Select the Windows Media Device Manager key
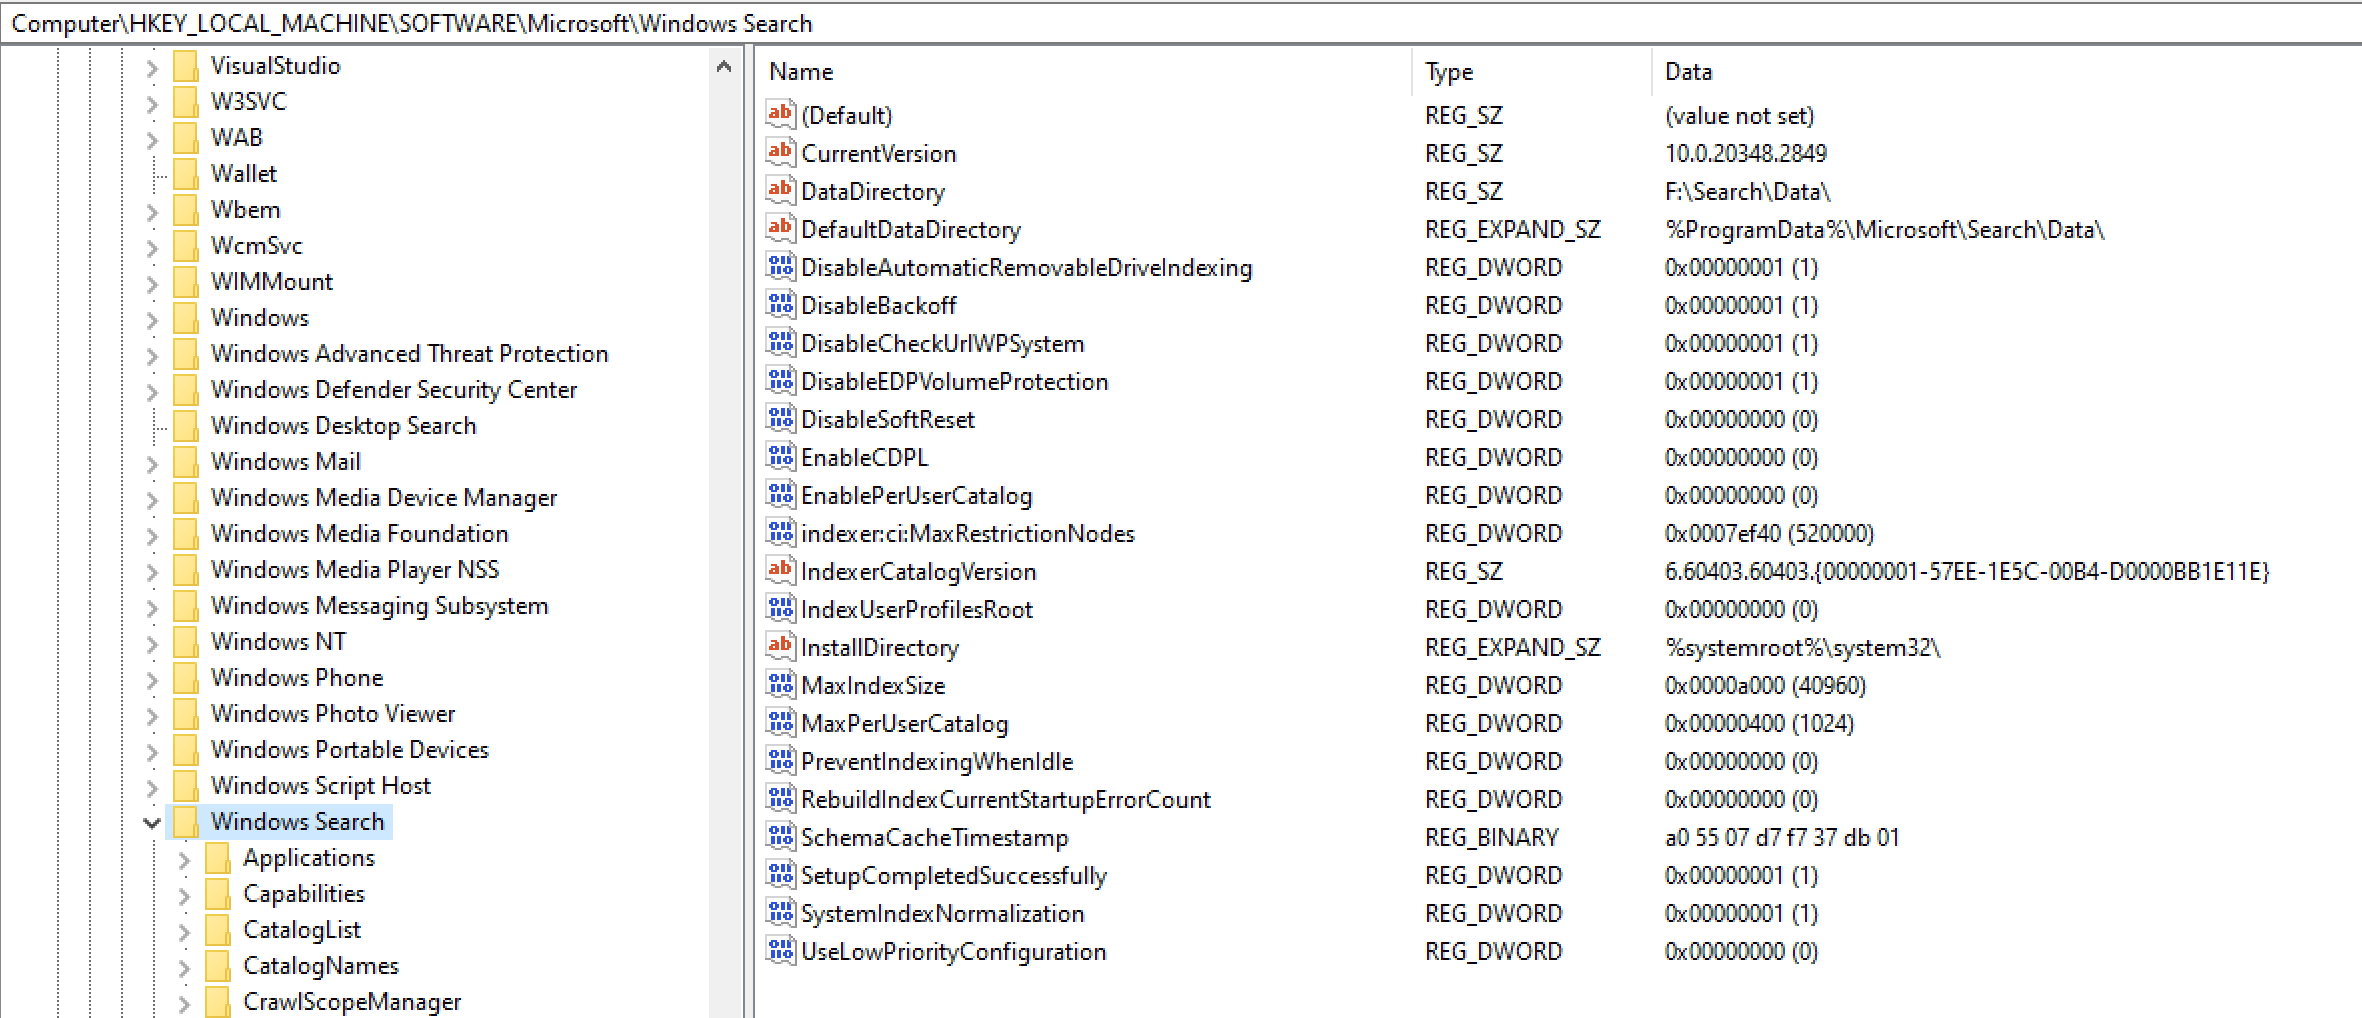 [384, 497]
